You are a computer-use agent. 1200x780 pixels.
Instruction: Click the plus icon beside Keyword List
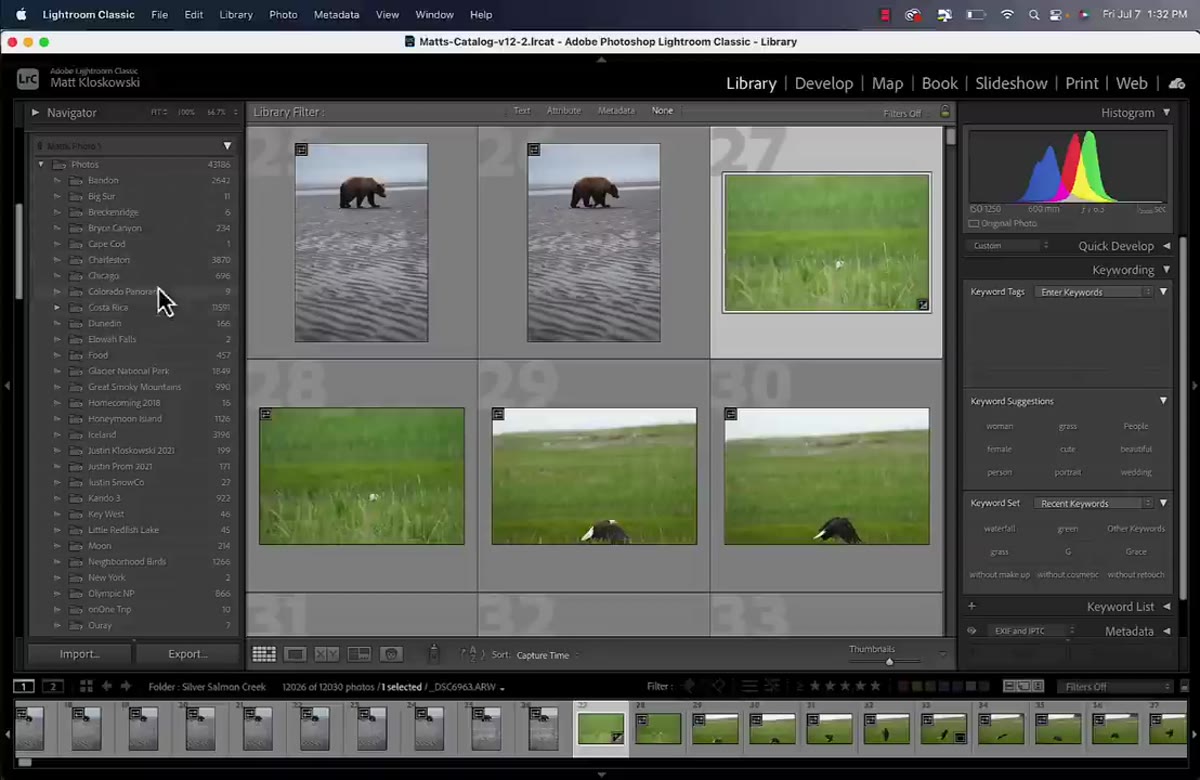coord(971,606)
